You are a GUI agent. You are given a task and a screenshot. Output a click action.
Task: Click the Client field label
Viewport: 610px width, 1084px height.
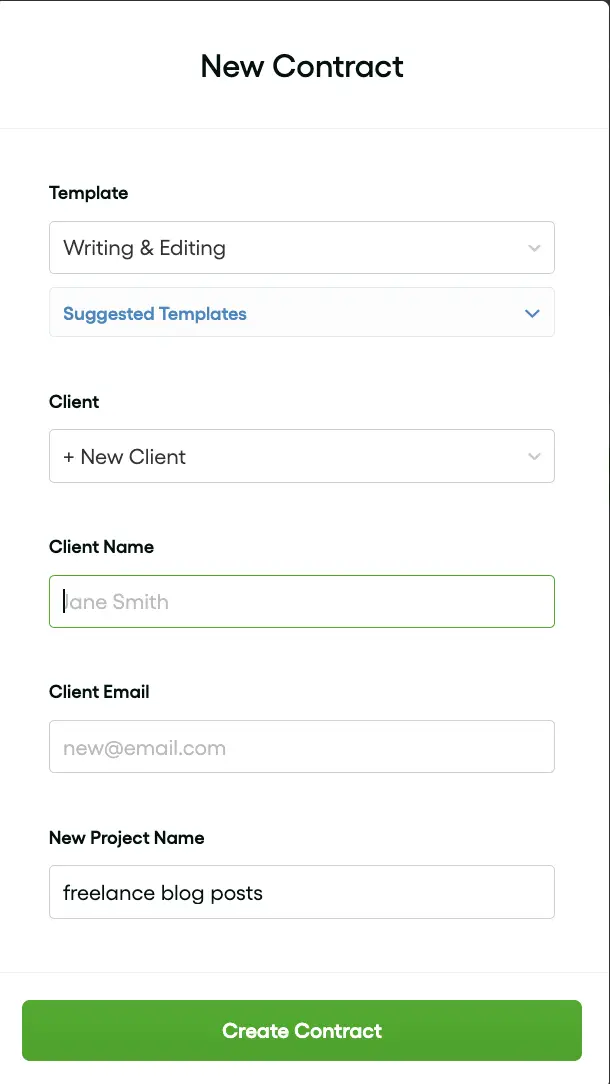coord(74,402)
